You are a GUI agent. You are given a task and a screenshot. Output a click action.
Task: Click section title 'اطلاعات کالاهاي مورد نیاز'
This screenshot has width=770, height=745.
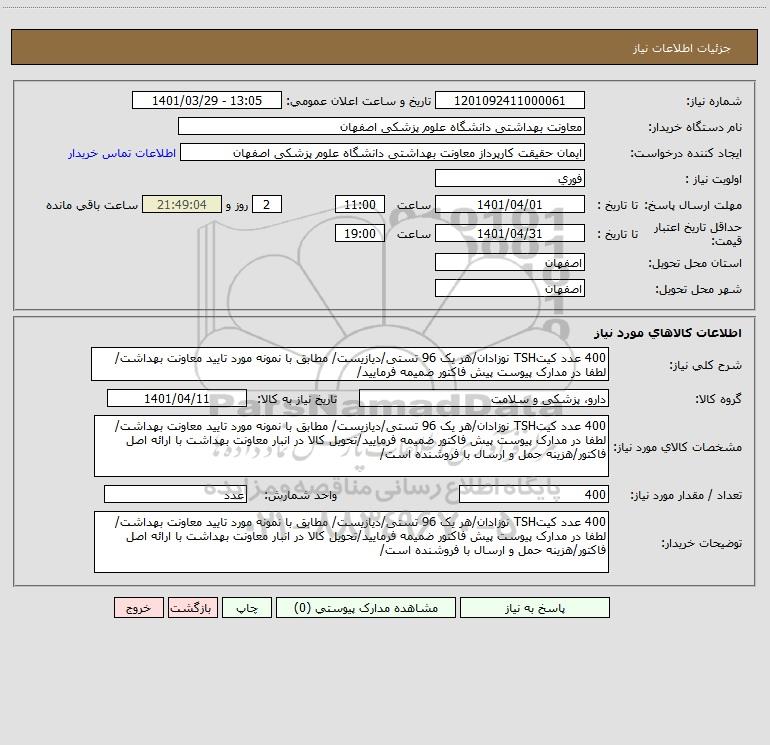[668, 333]
